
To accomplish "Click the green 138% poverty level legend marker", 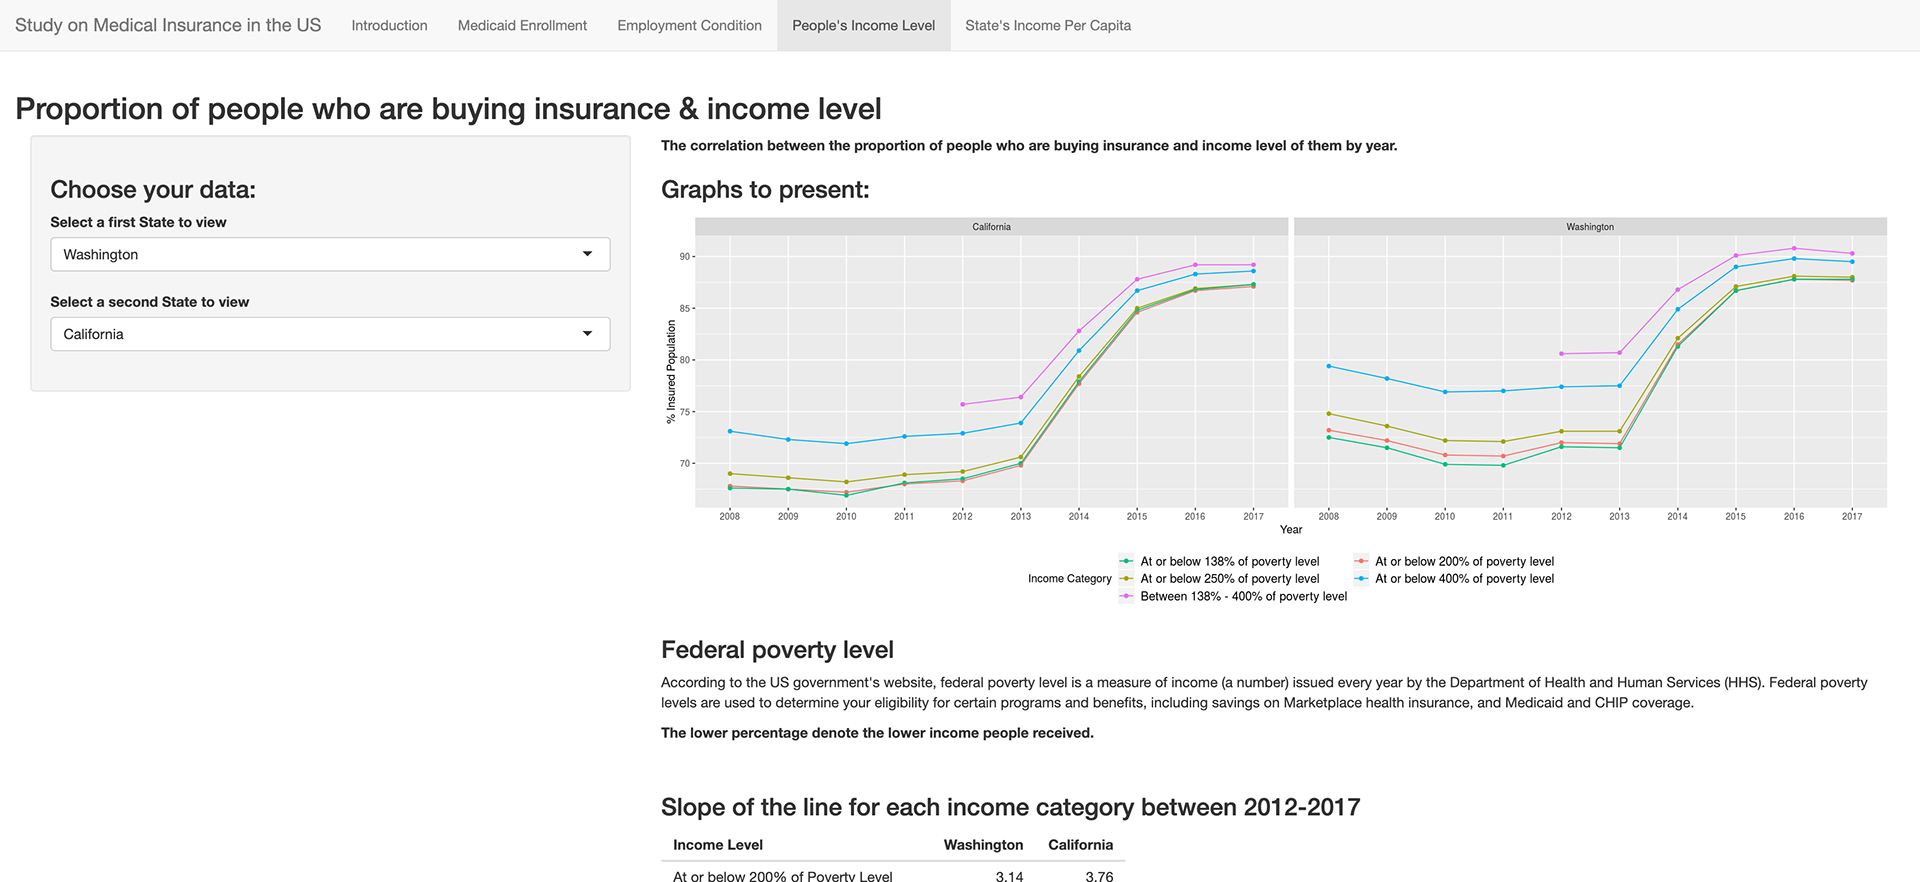I will click(x=1127, y=562).
